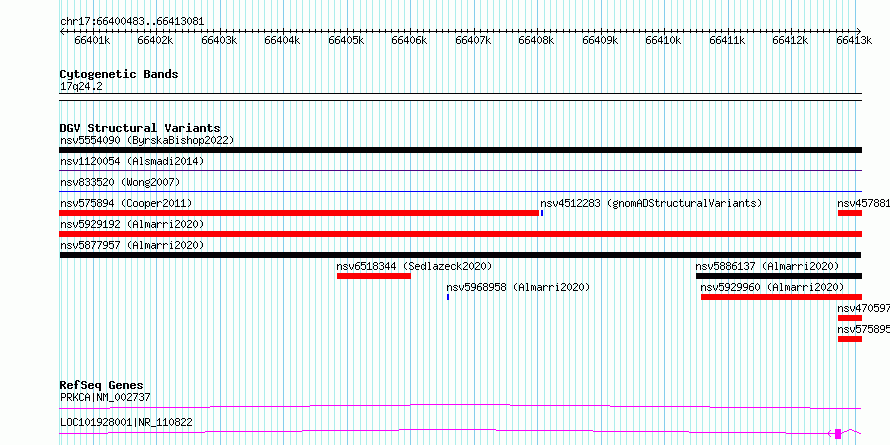This screenshot has height=445, width=890.
Task: Click the magenta exon block of LOC101928001
Action: click(x=838, y=434)
